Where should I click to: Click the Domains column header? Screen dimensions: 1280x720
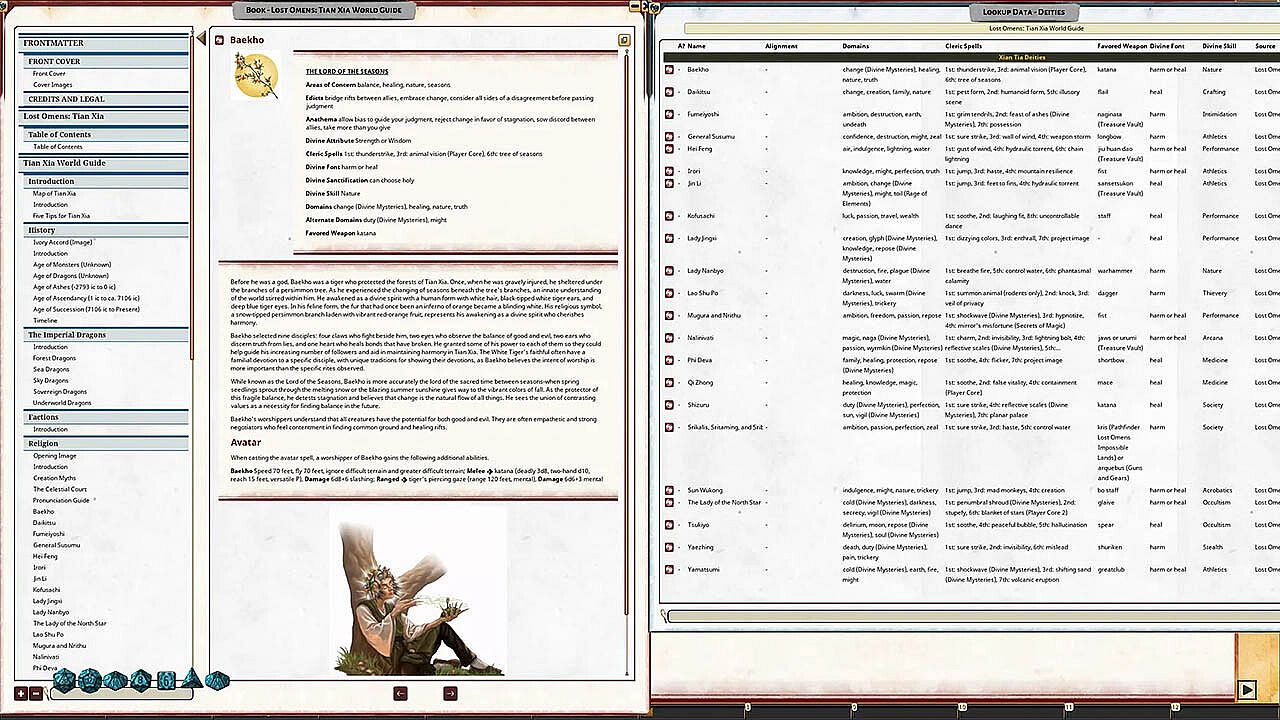(x=856, y=46)
